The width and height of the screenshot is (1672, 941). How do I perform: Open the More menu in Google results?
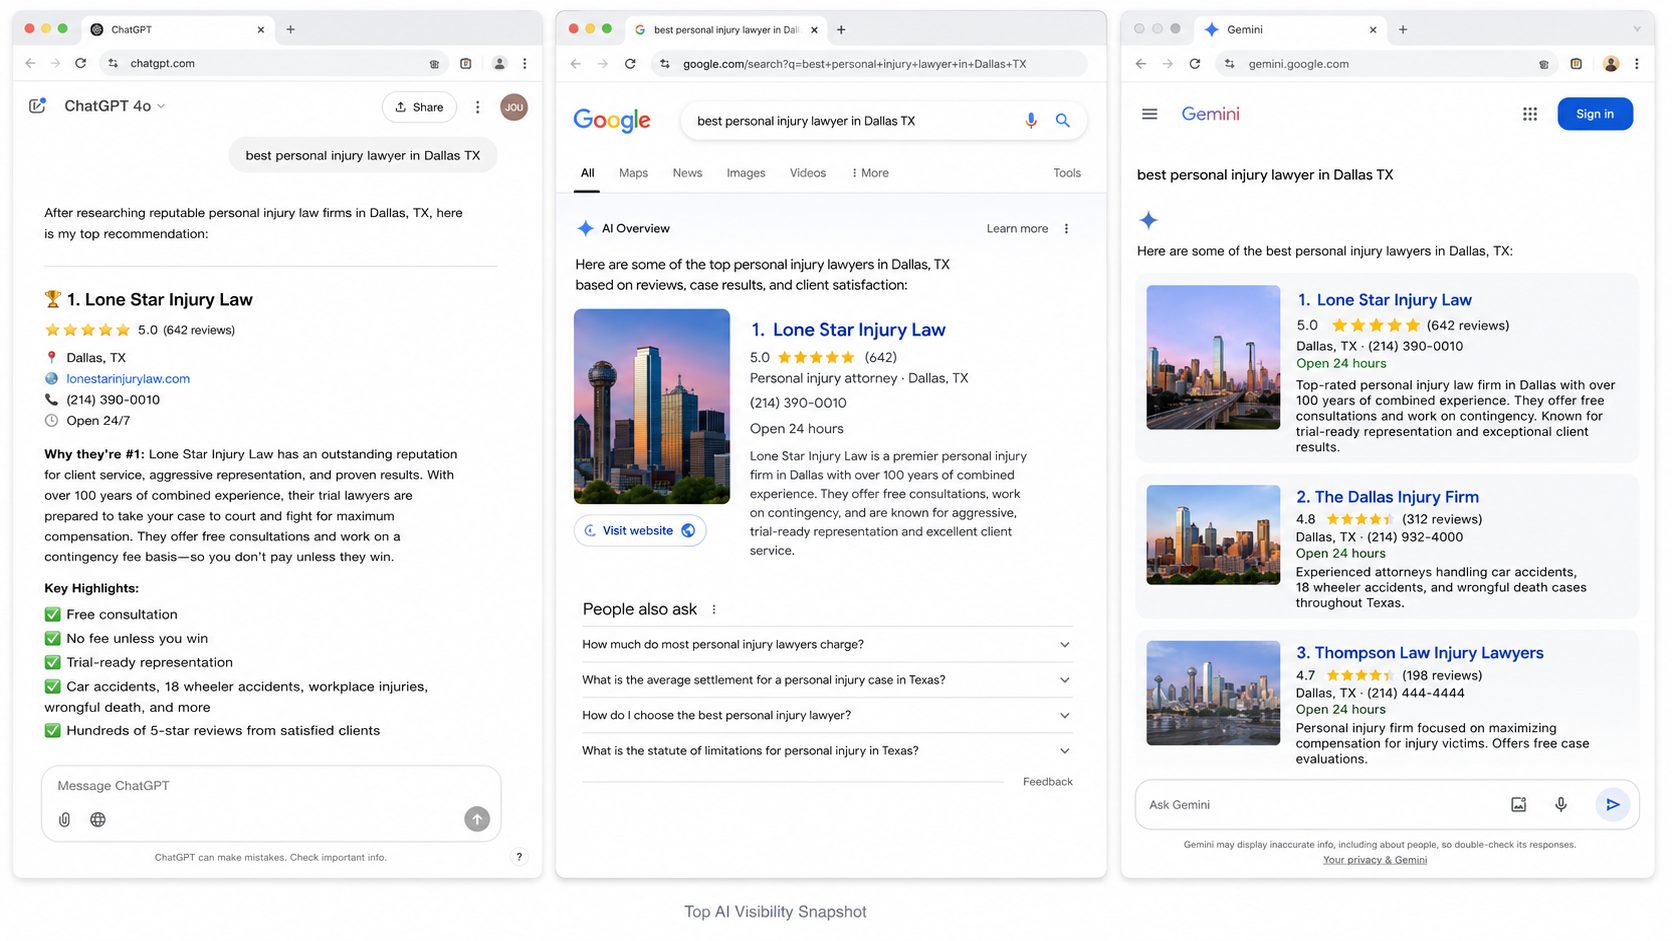[x=870, y=173]
